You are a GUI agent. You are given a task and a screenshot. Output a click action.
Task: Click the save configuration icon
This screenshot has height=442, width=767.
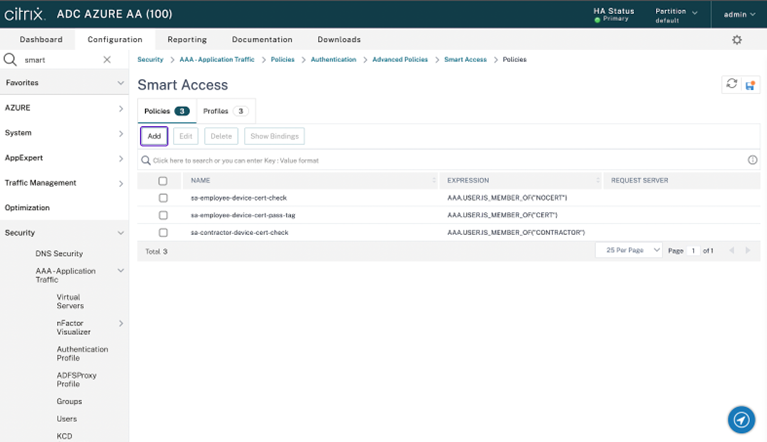coord(750,85)
